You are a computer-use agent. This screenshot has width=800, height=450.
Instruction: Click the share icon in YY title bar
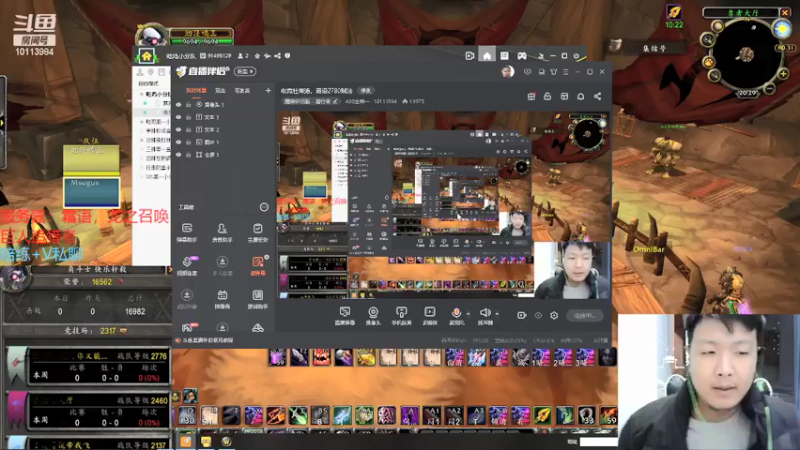278,56
